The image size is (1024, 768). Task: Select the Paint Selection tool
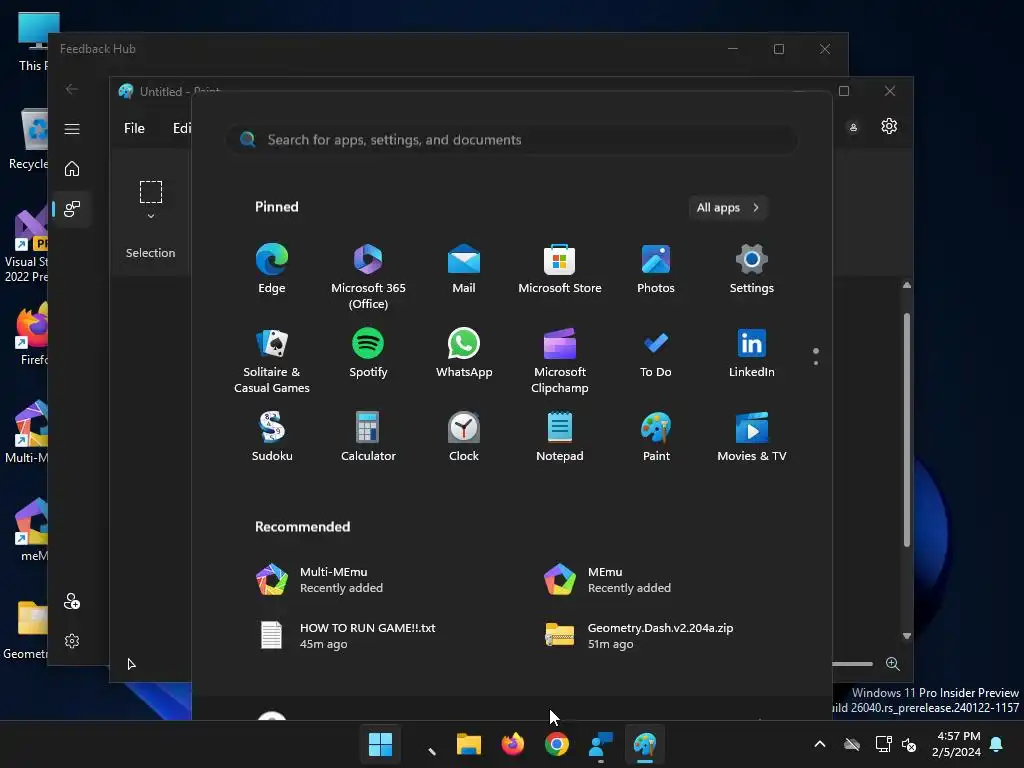tap(151, 191)
